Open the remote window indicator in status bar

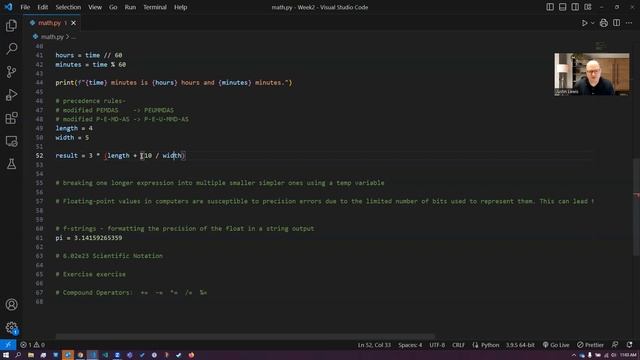click(x=8, y=345)
